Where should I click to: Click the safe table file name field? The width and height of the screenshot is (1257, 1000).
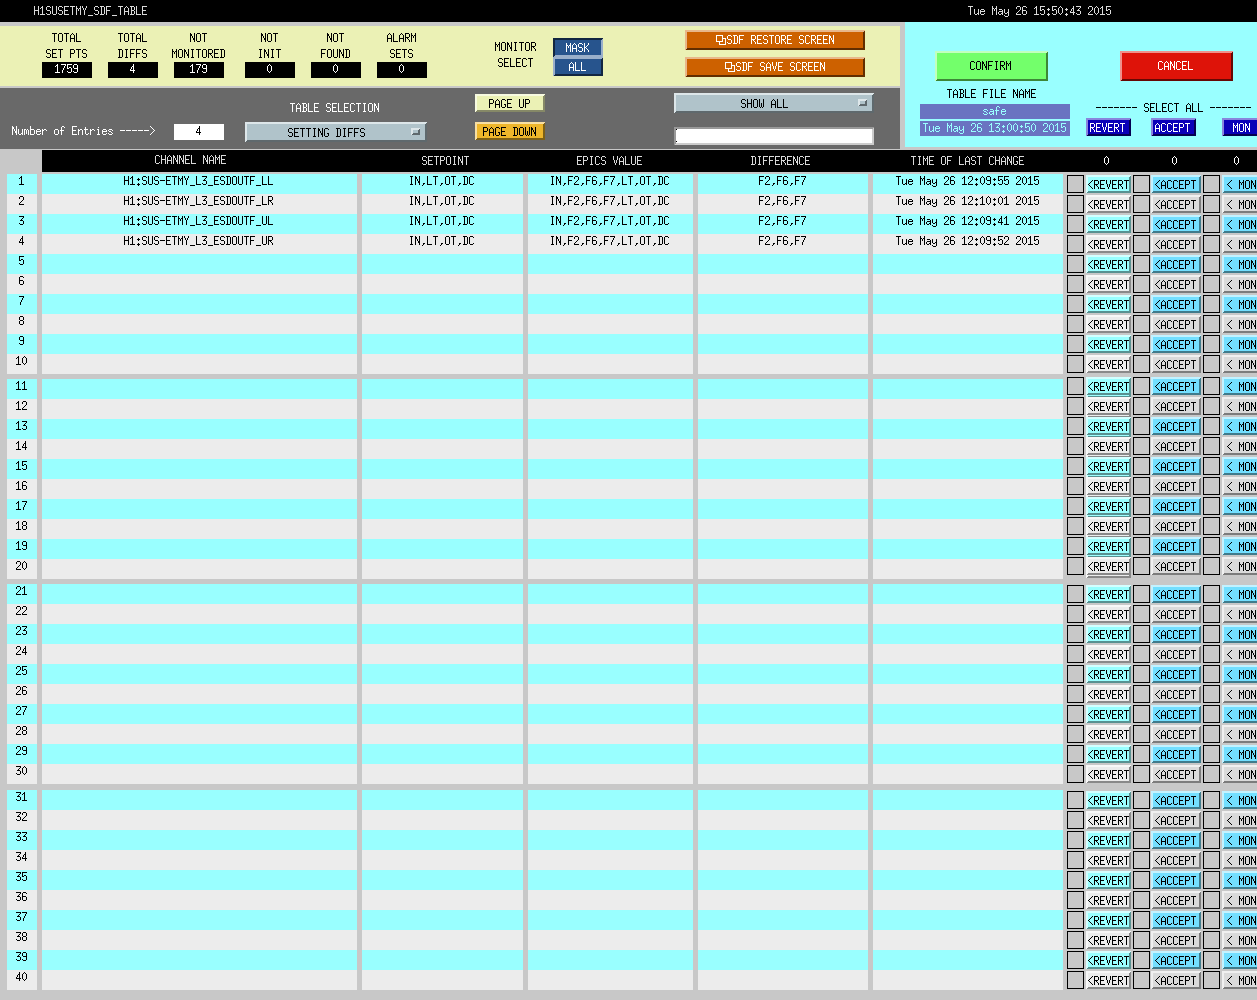[x=995, y=112]
